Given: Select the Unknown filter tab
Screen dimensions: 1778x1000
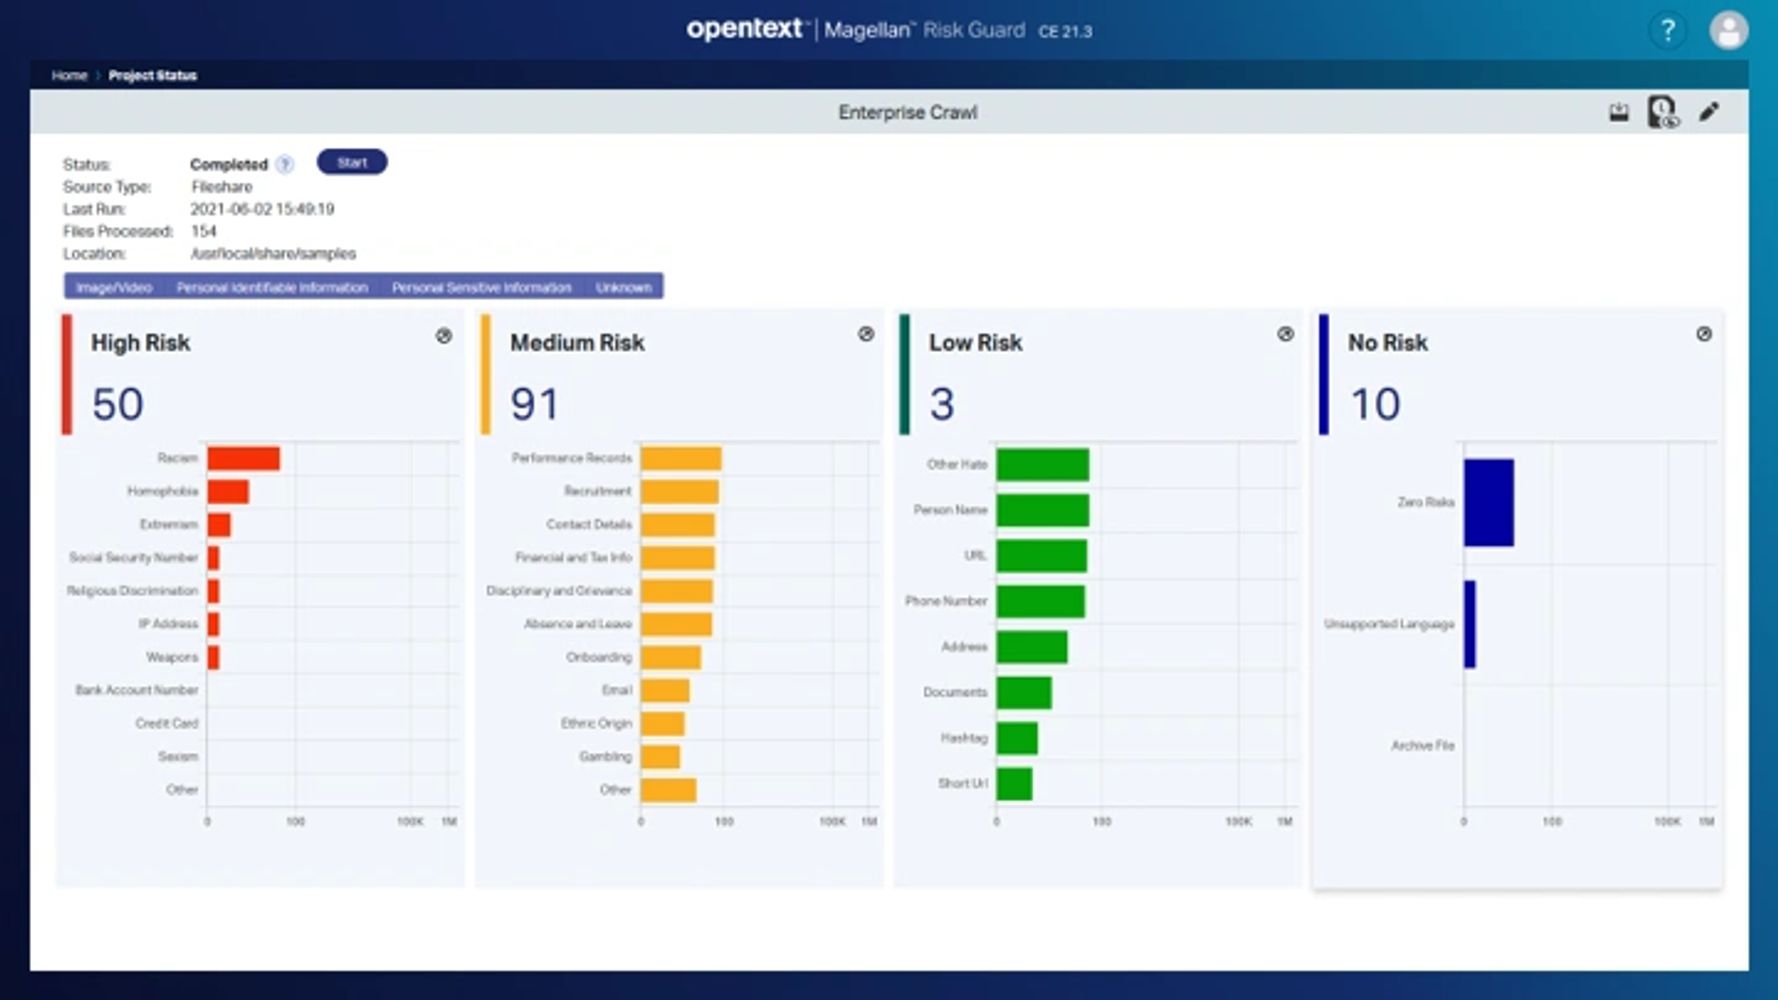Looking at the screenshot, I should pyautogui.click(x=623, y=287).
